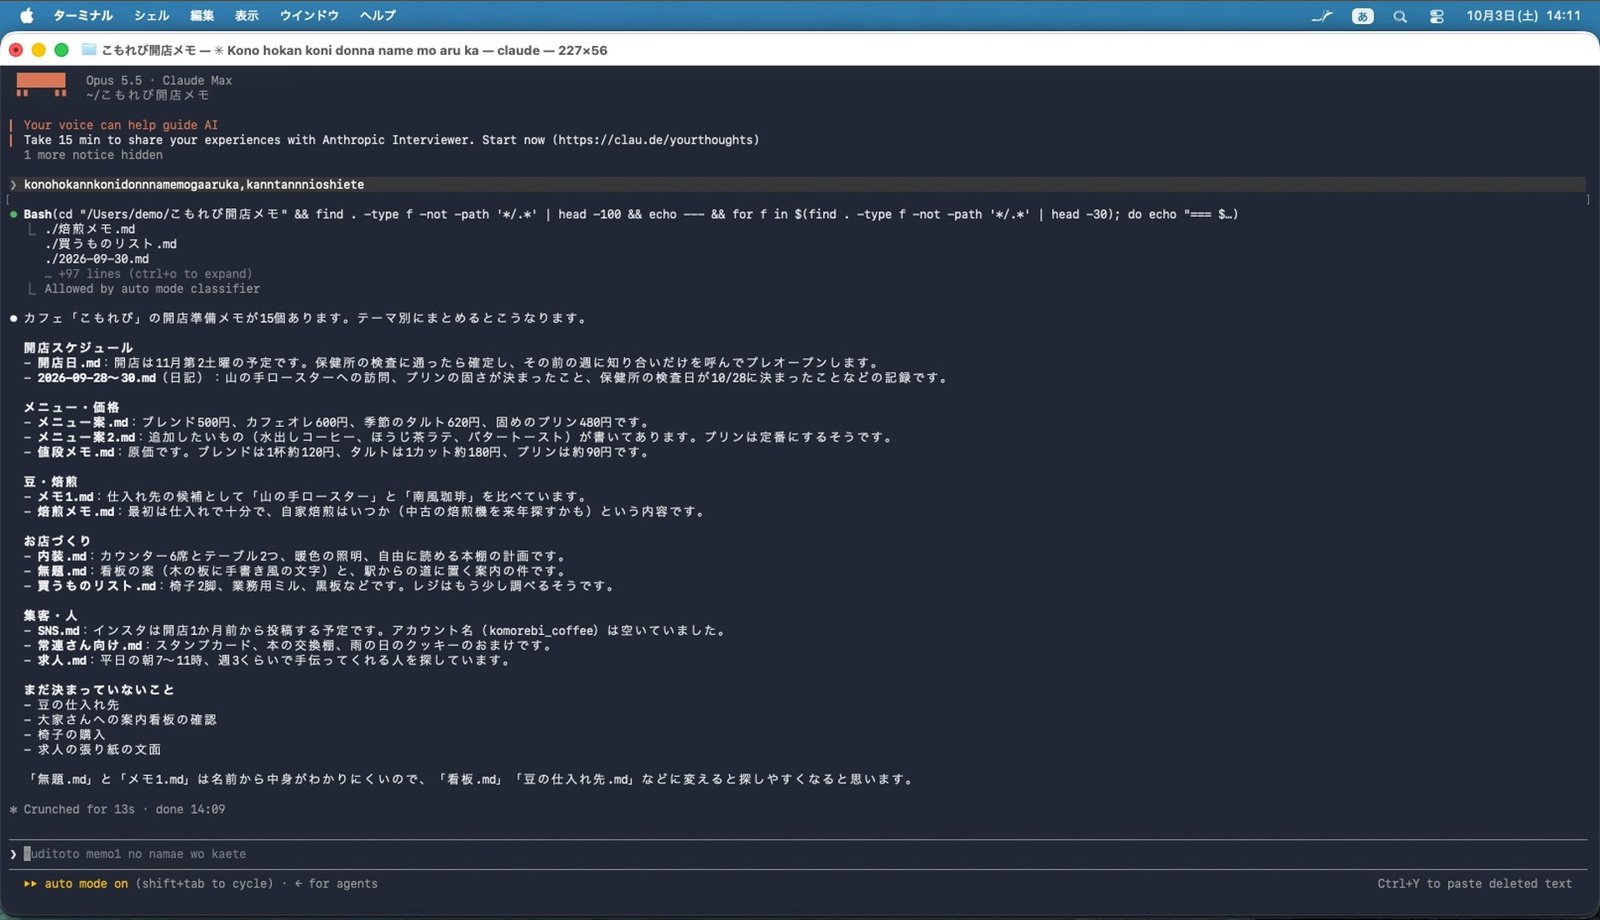This screenshot has height=920, width=1600.
Task: Click the folder proxy icon in title bar
Action: pos(89,50)
